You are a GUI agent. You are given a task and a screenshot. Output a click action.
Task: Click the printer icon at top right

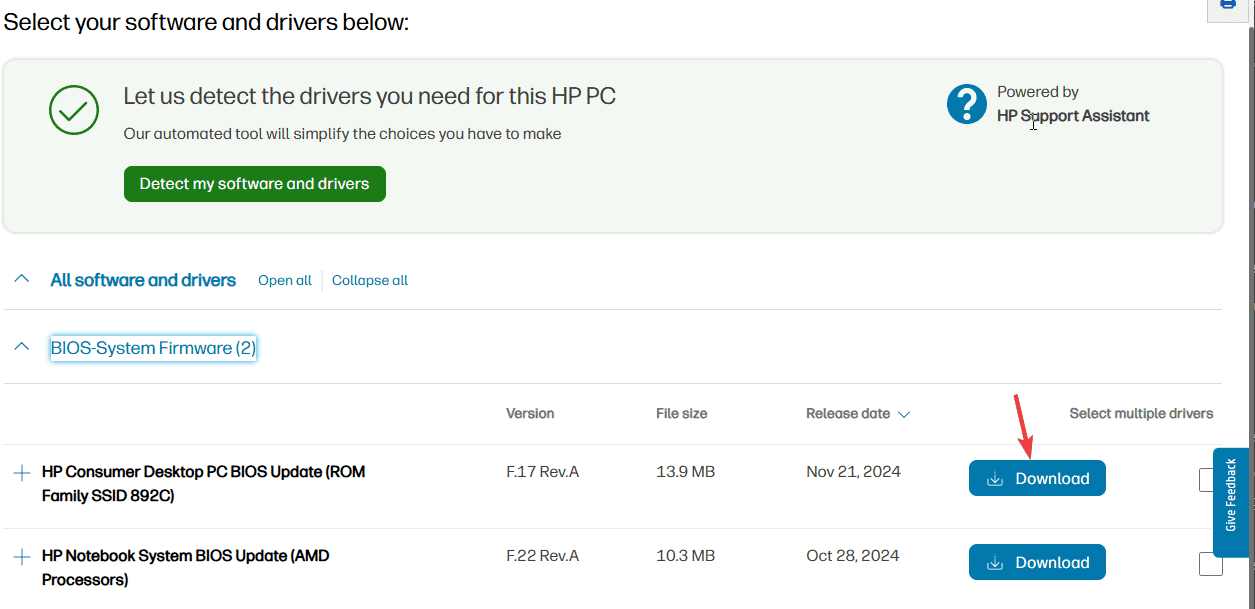point(1228,6)
